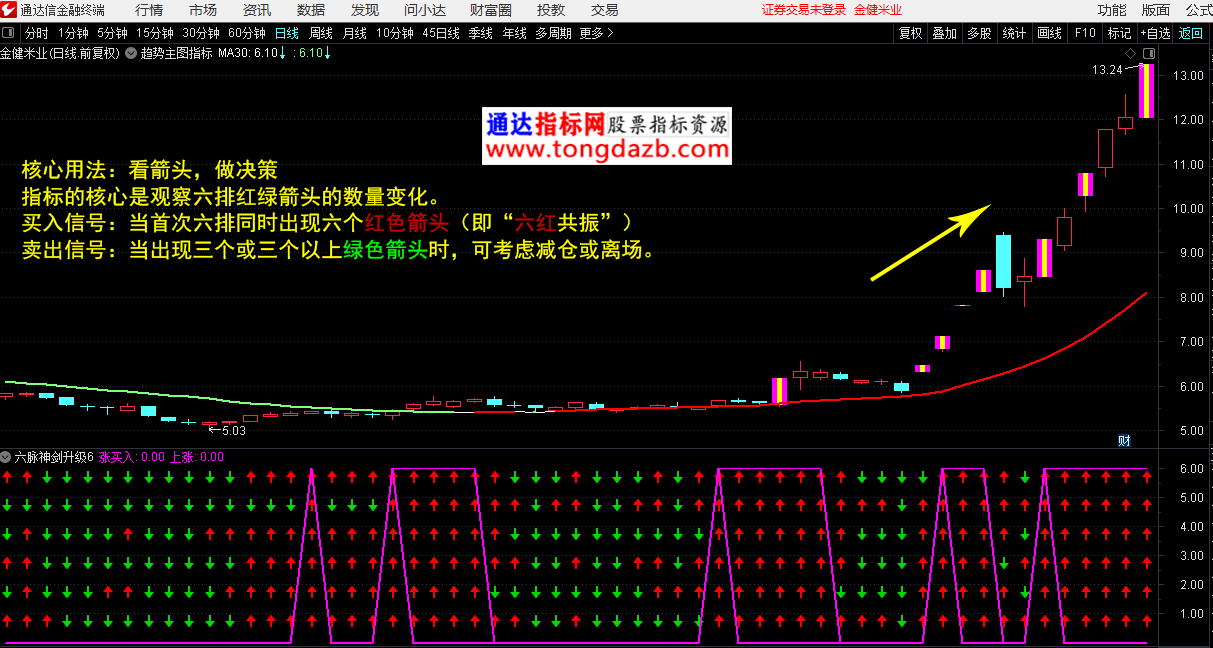Open the 问小达 menu

425,10
